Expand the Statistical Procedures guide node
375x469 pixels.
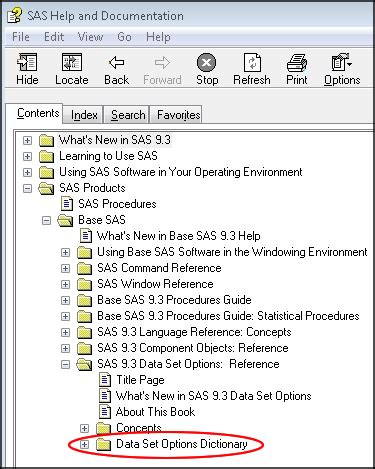65,316
